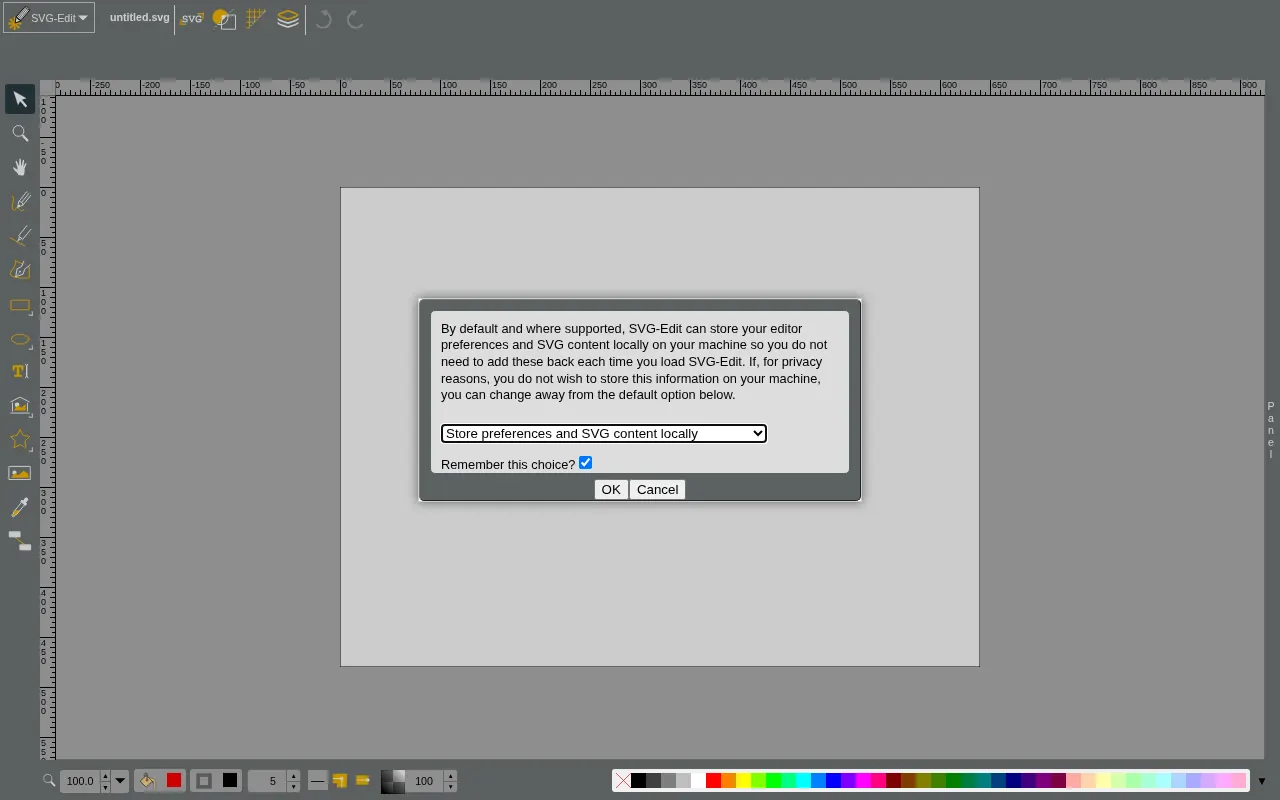This screenshot has height=800, width=1280.
Task: Click the Undo arrow
Action: point(323,18)
